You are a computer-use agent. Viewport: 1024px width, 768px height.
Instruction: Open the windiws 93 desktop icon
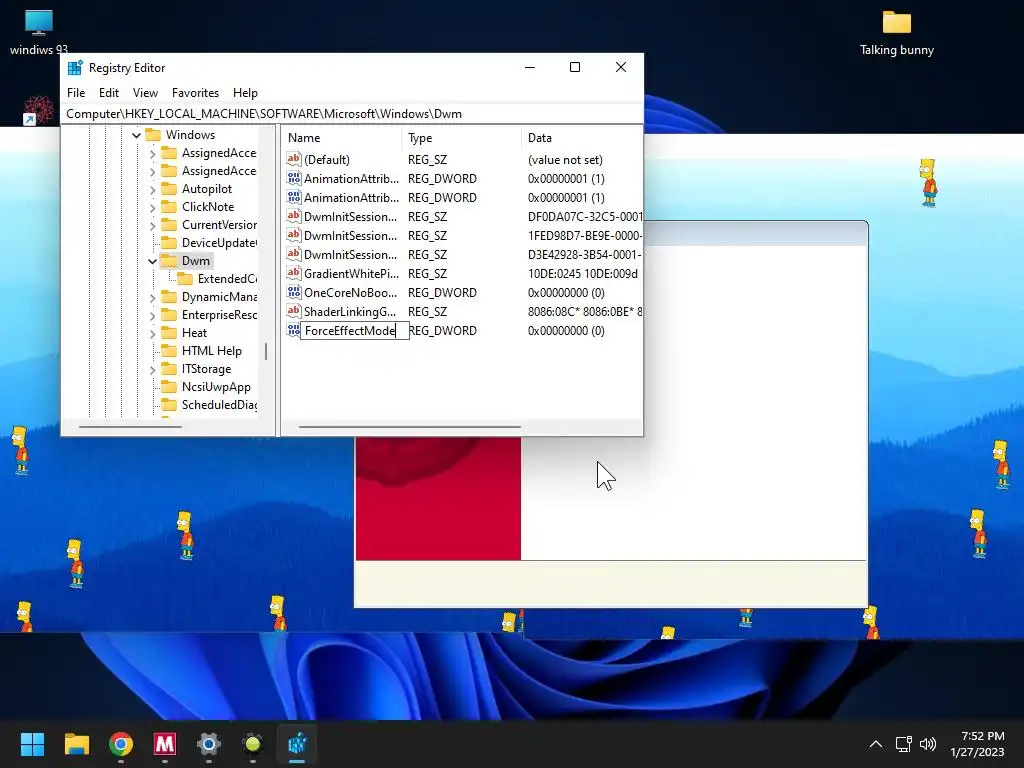click(39, 33)
